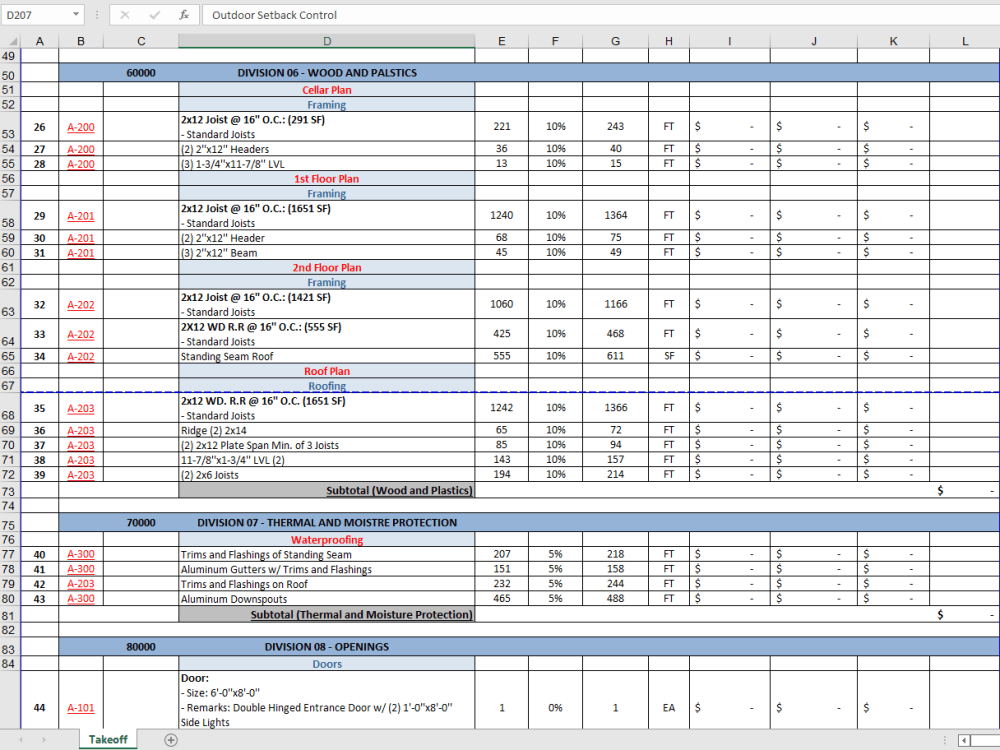The width and height of the screenshot is (1000, 750).
Task: Click the right sheet navigation arrow
Action: pos(44,739)
